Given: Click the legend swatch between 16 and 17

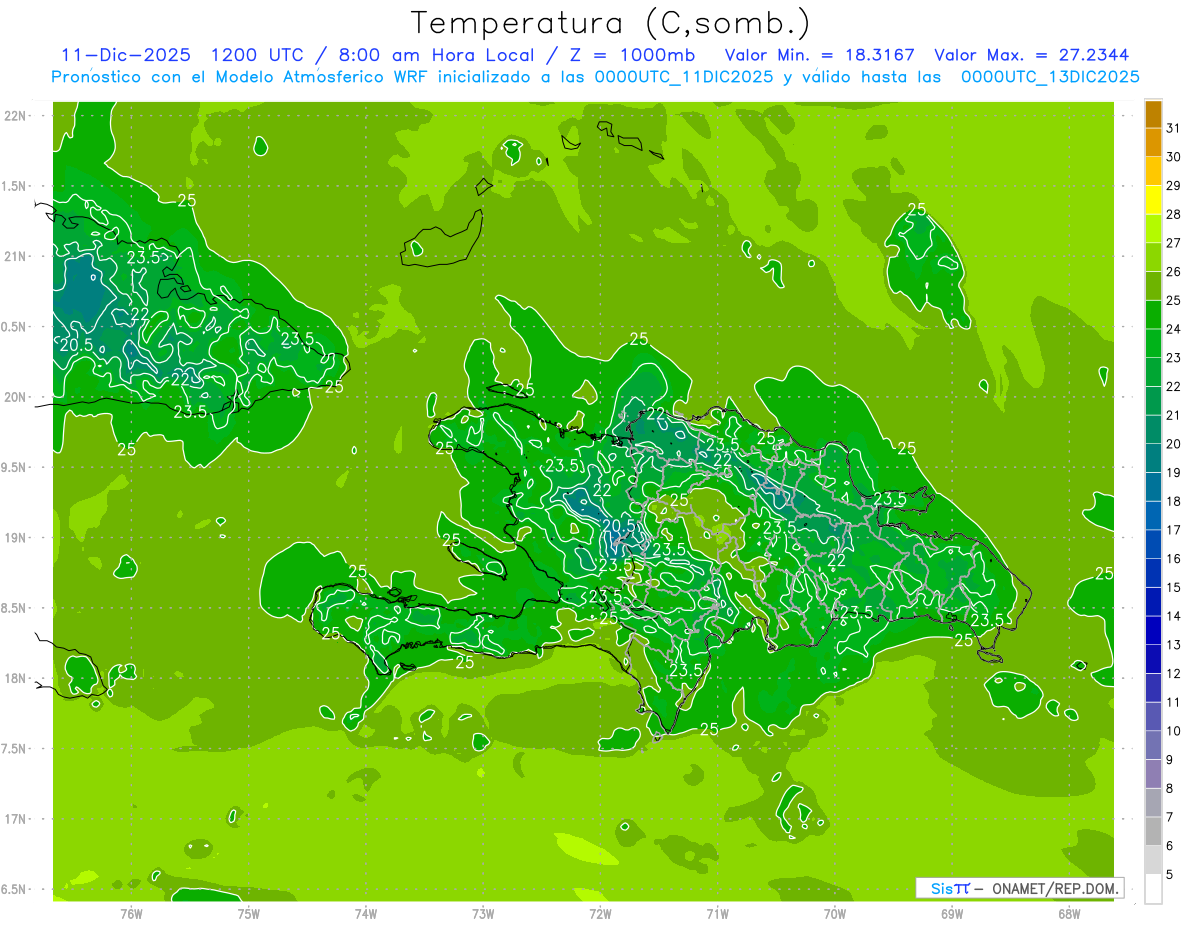Looking at the screenshot, I should point(1153,545).
